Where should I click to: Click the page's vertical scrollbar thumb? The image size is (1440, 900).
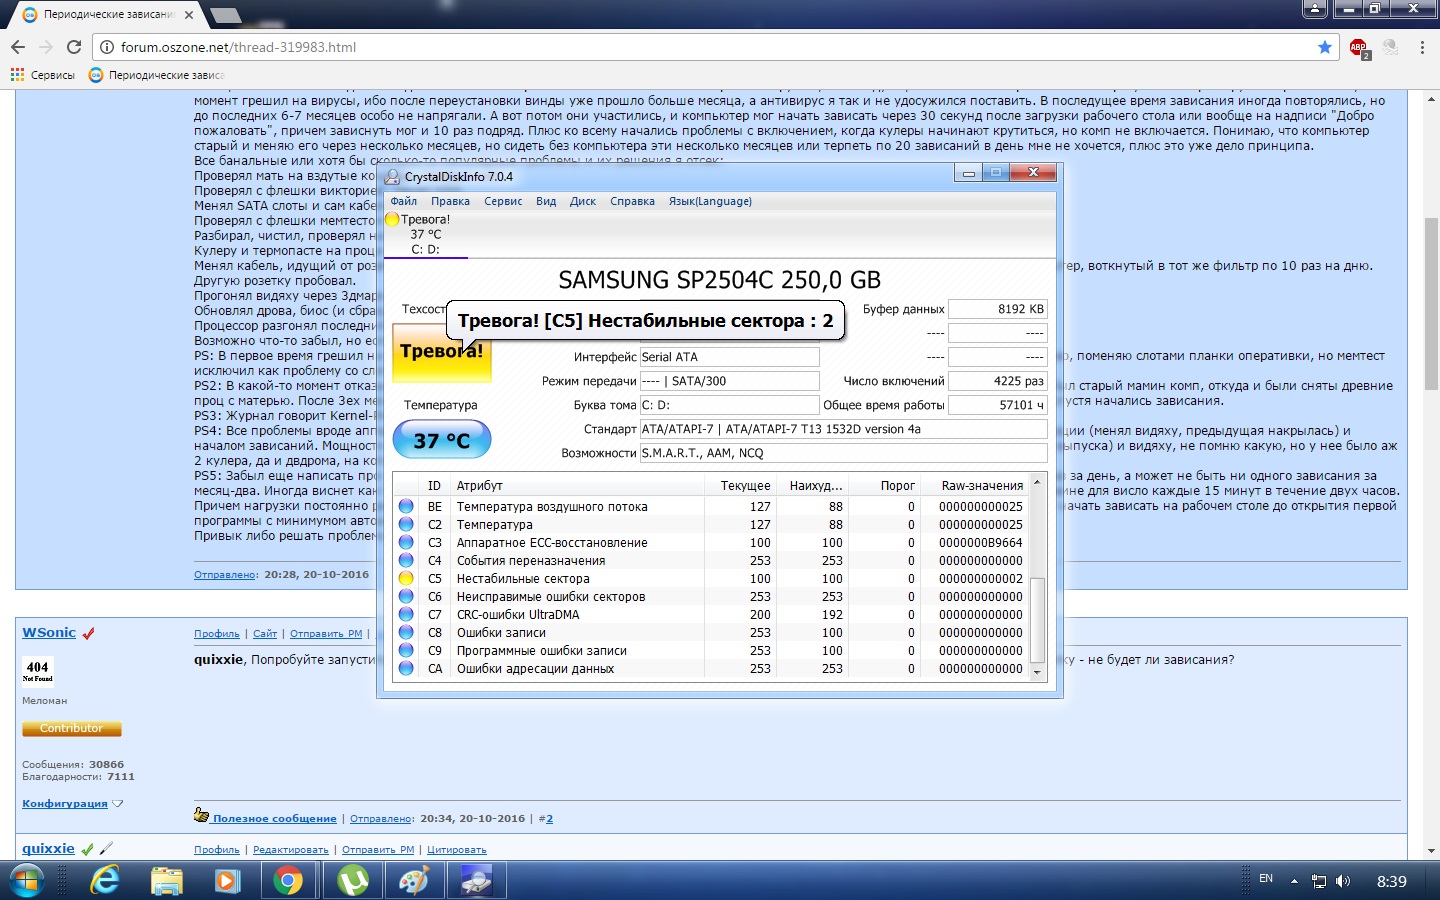point(1431,300)
